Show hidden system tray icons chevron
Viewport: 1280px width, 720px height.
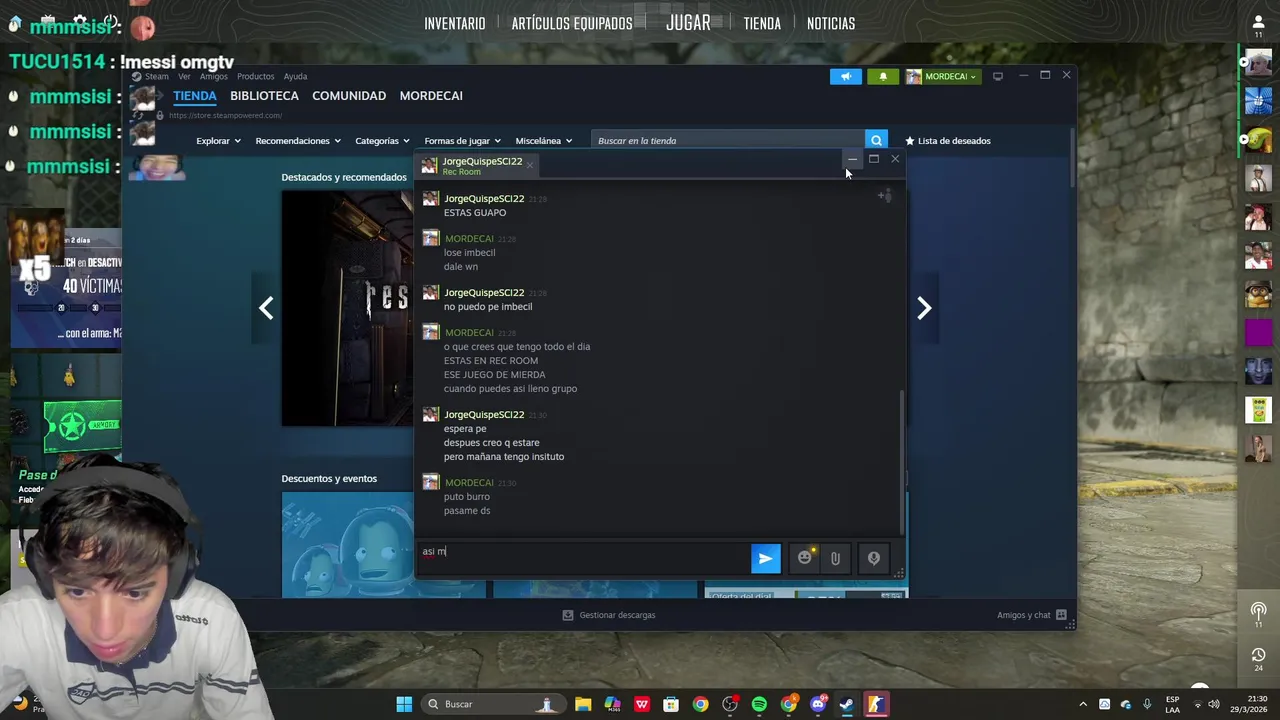pyautogui.click(x=1081, y=704)
